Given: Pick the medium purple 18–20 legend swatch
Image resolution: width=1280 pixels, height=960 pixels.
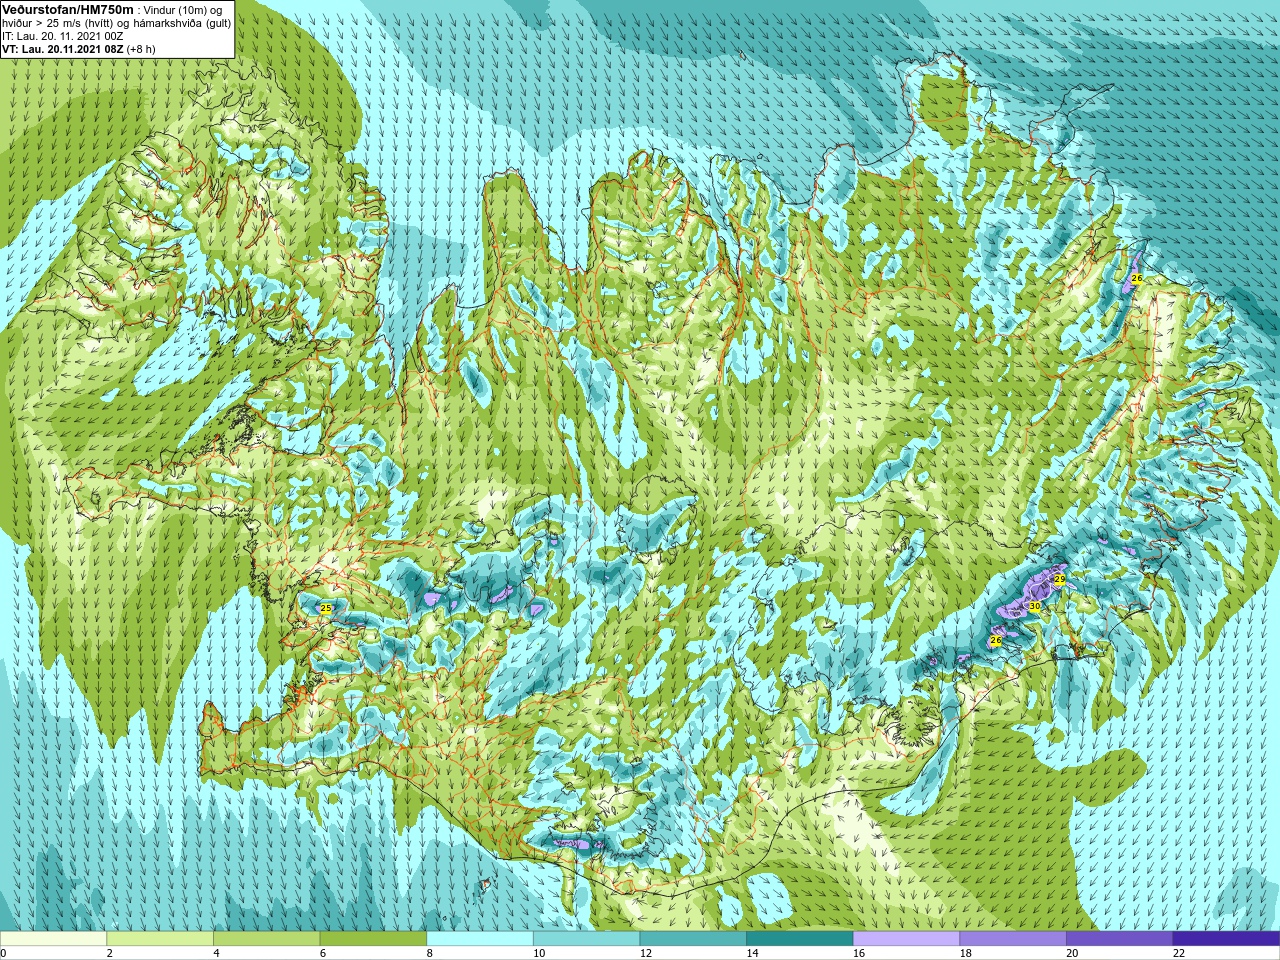Looking at the screenshot, I should pos(1013,939).
